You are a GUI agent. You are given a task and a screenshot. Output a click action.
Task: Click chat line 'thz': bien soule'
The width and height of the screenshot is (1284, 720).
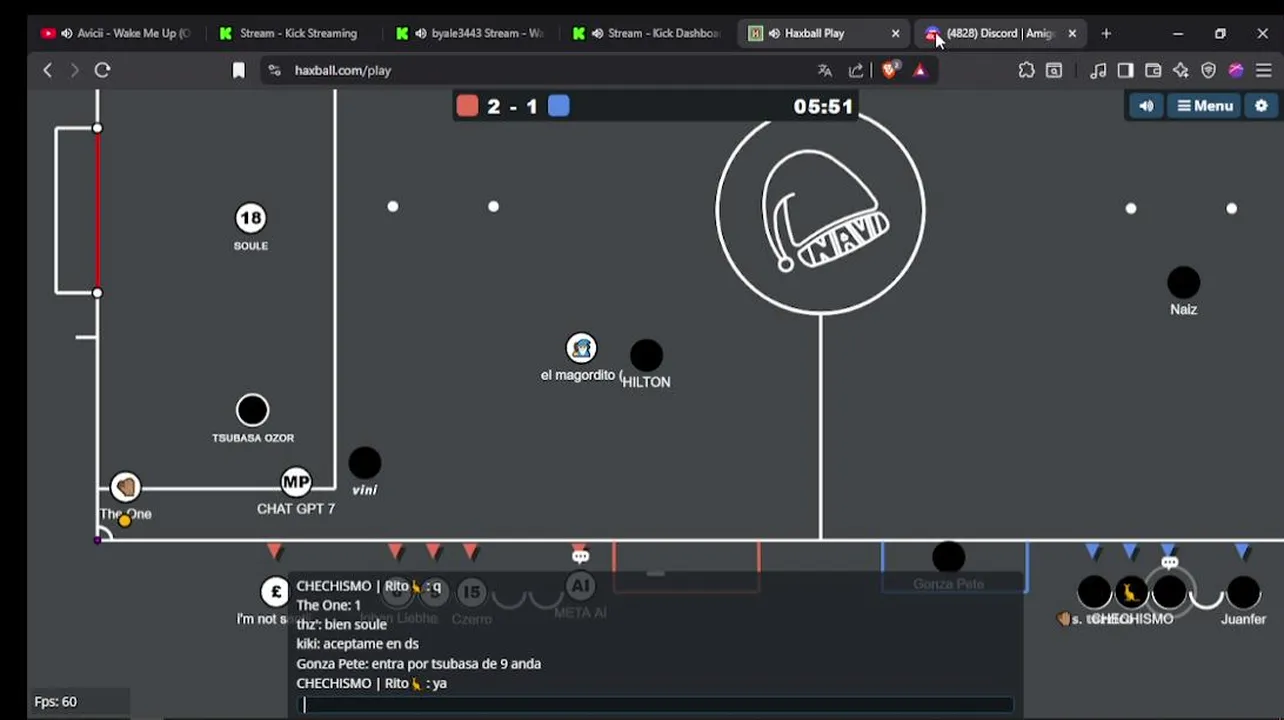pos(341,624)
